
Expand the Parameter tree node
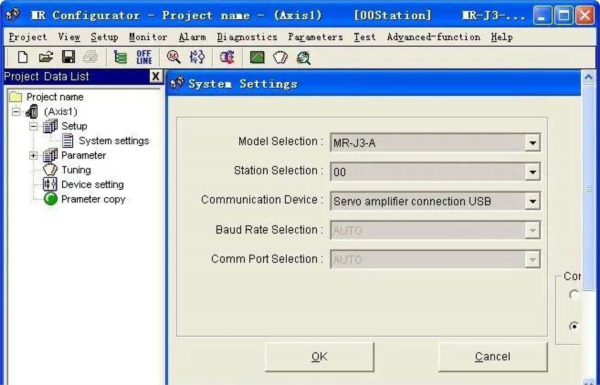[x=33, y=155]
